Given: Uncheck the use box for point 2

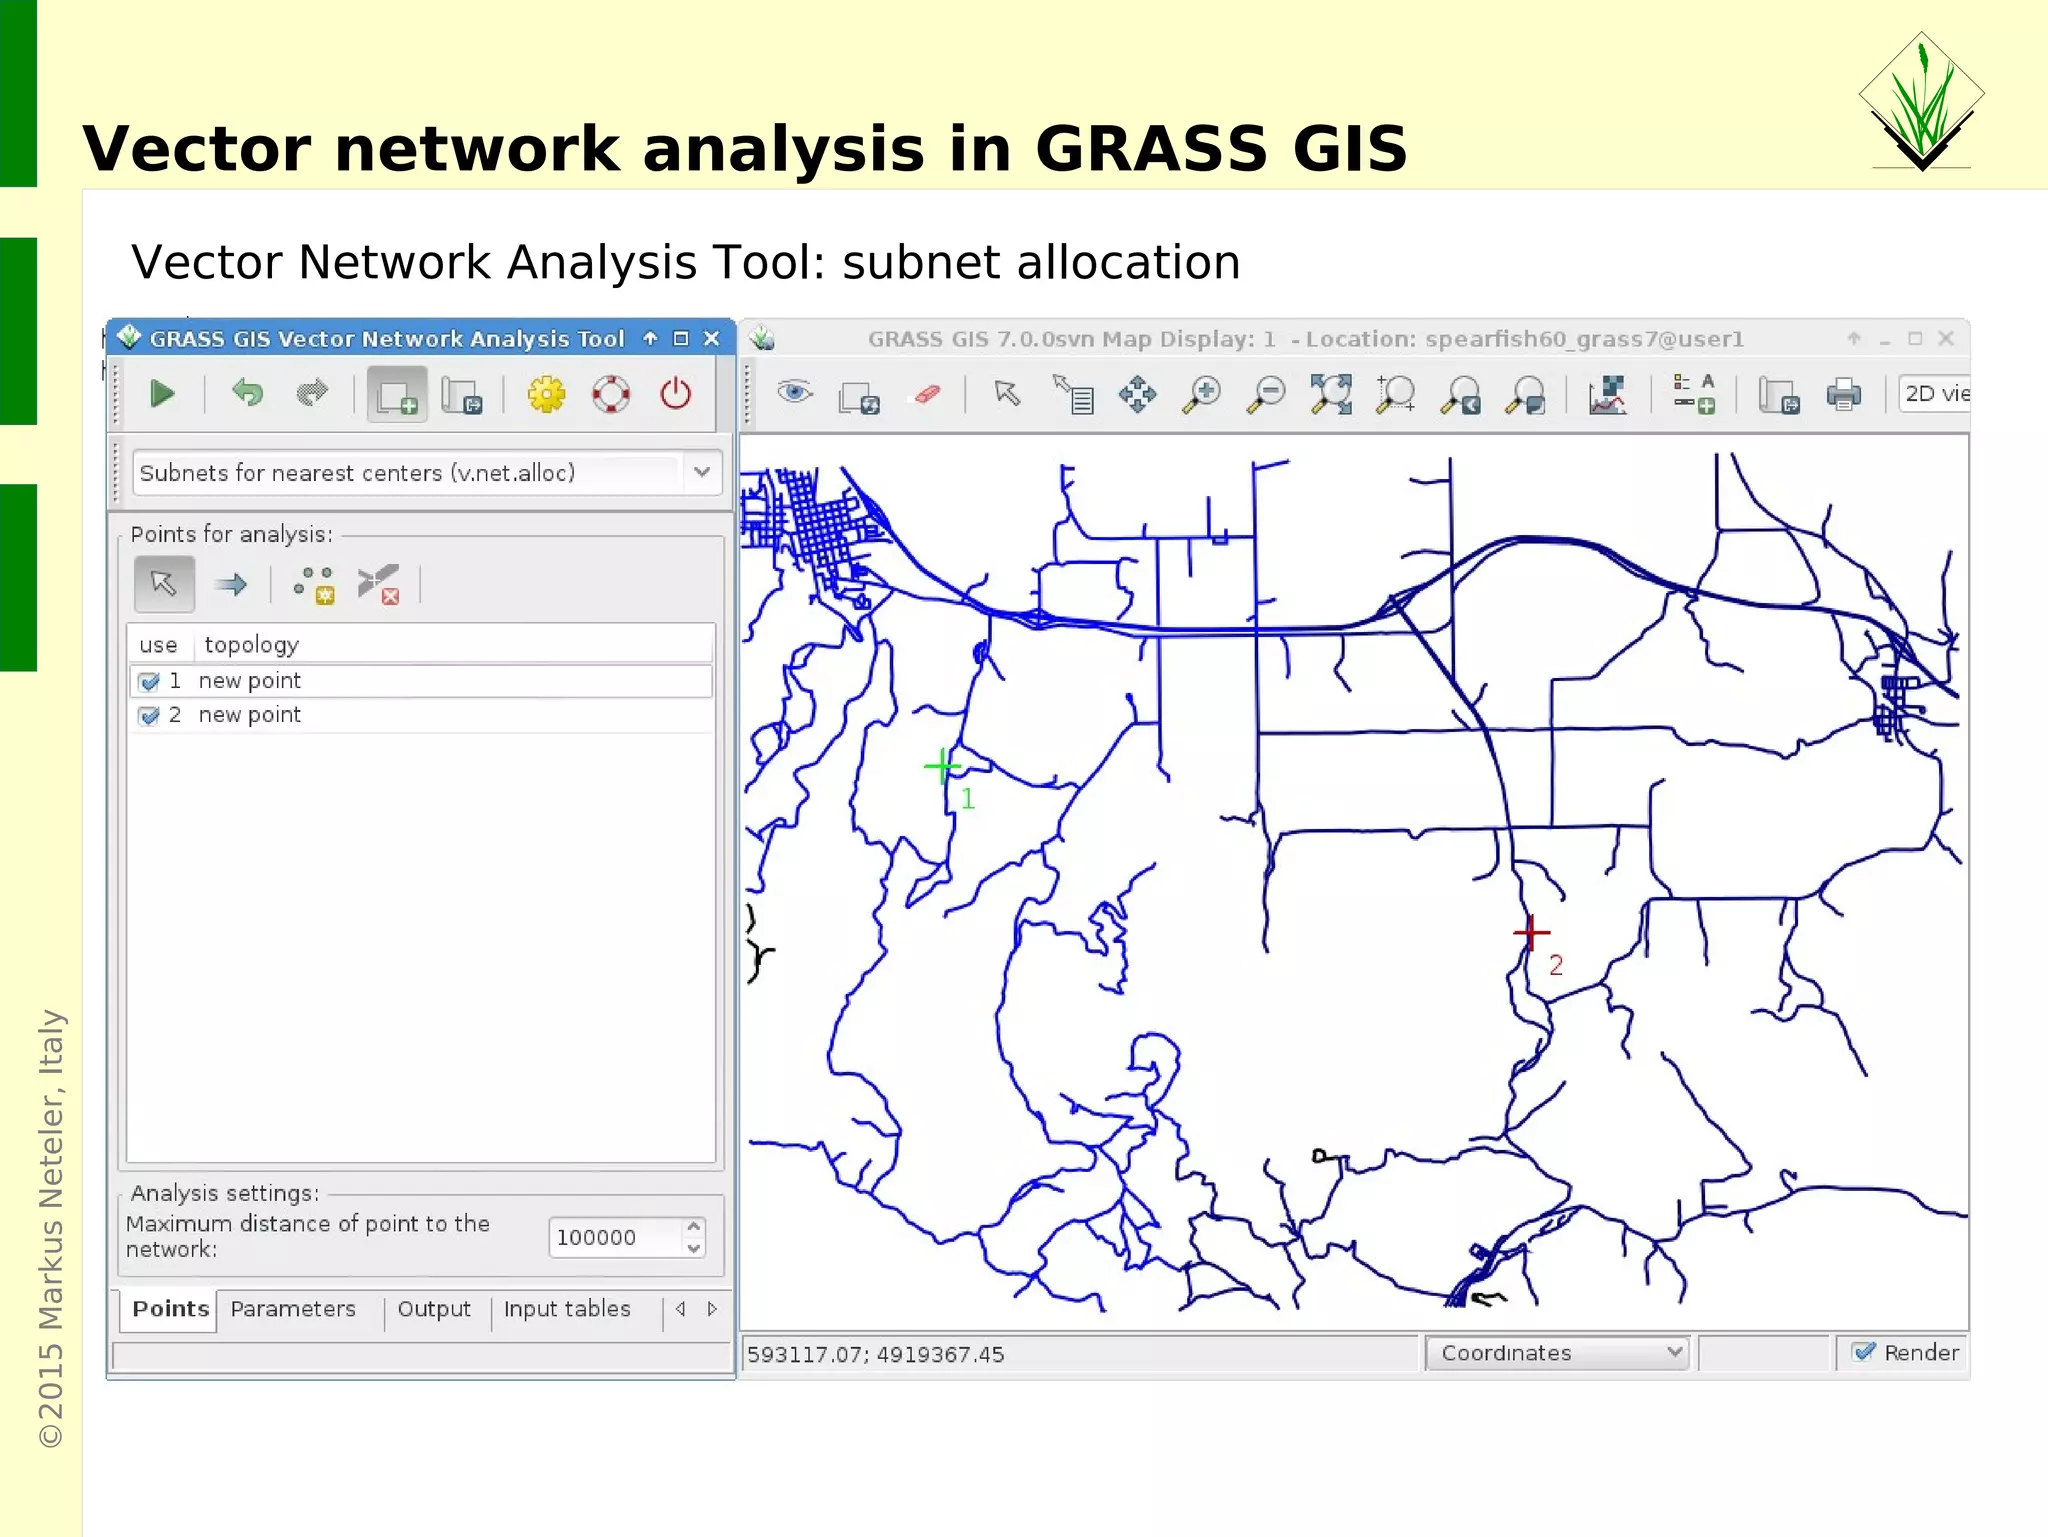Looking at the screenshot, I should pyautogui.click(x=149, y=716).
